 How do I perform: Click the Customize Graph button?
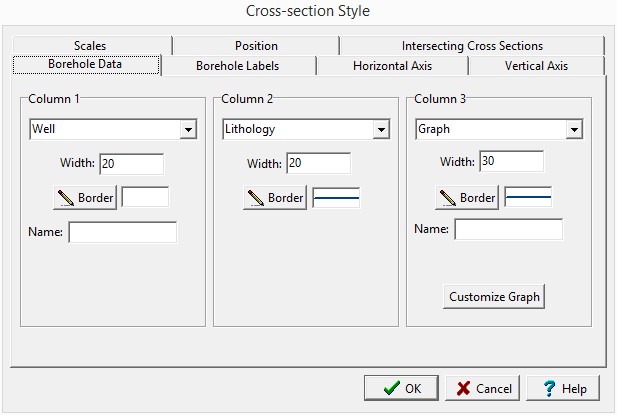pyautogui.click(x=494, y=297)
